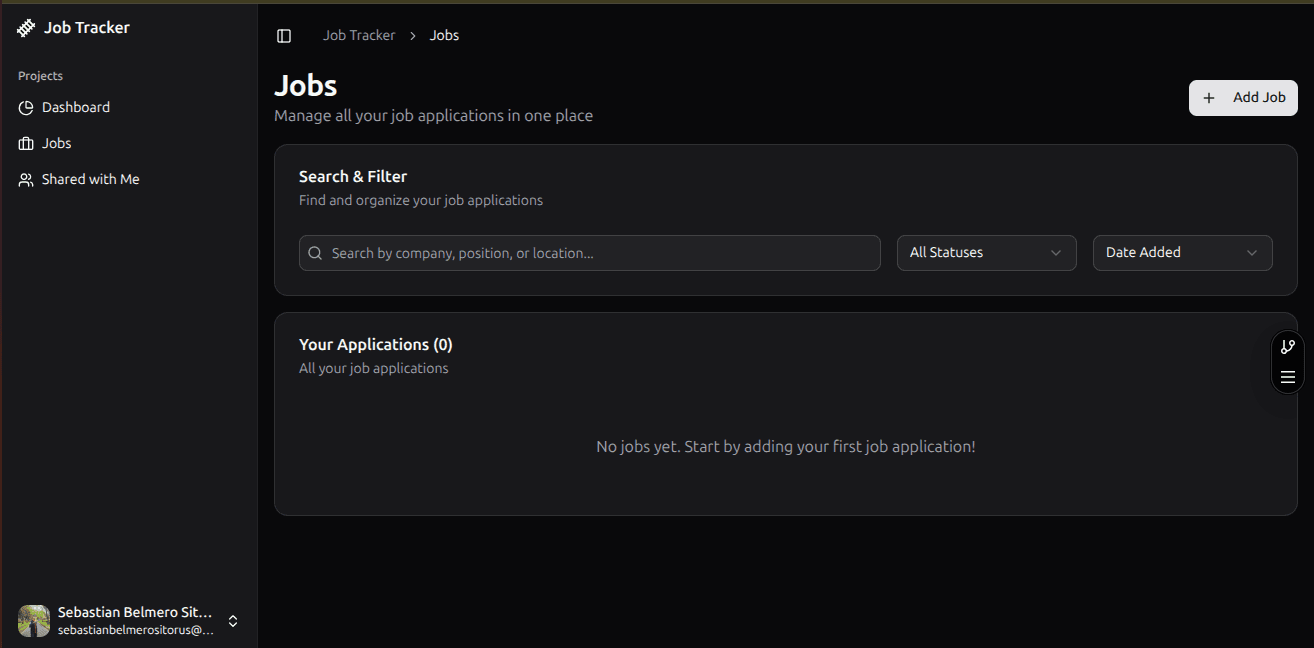The width and height of the screenshot is (1314, 648).
Task: Expand the account chevron next to Sebastian
Action: pos(232,621)
